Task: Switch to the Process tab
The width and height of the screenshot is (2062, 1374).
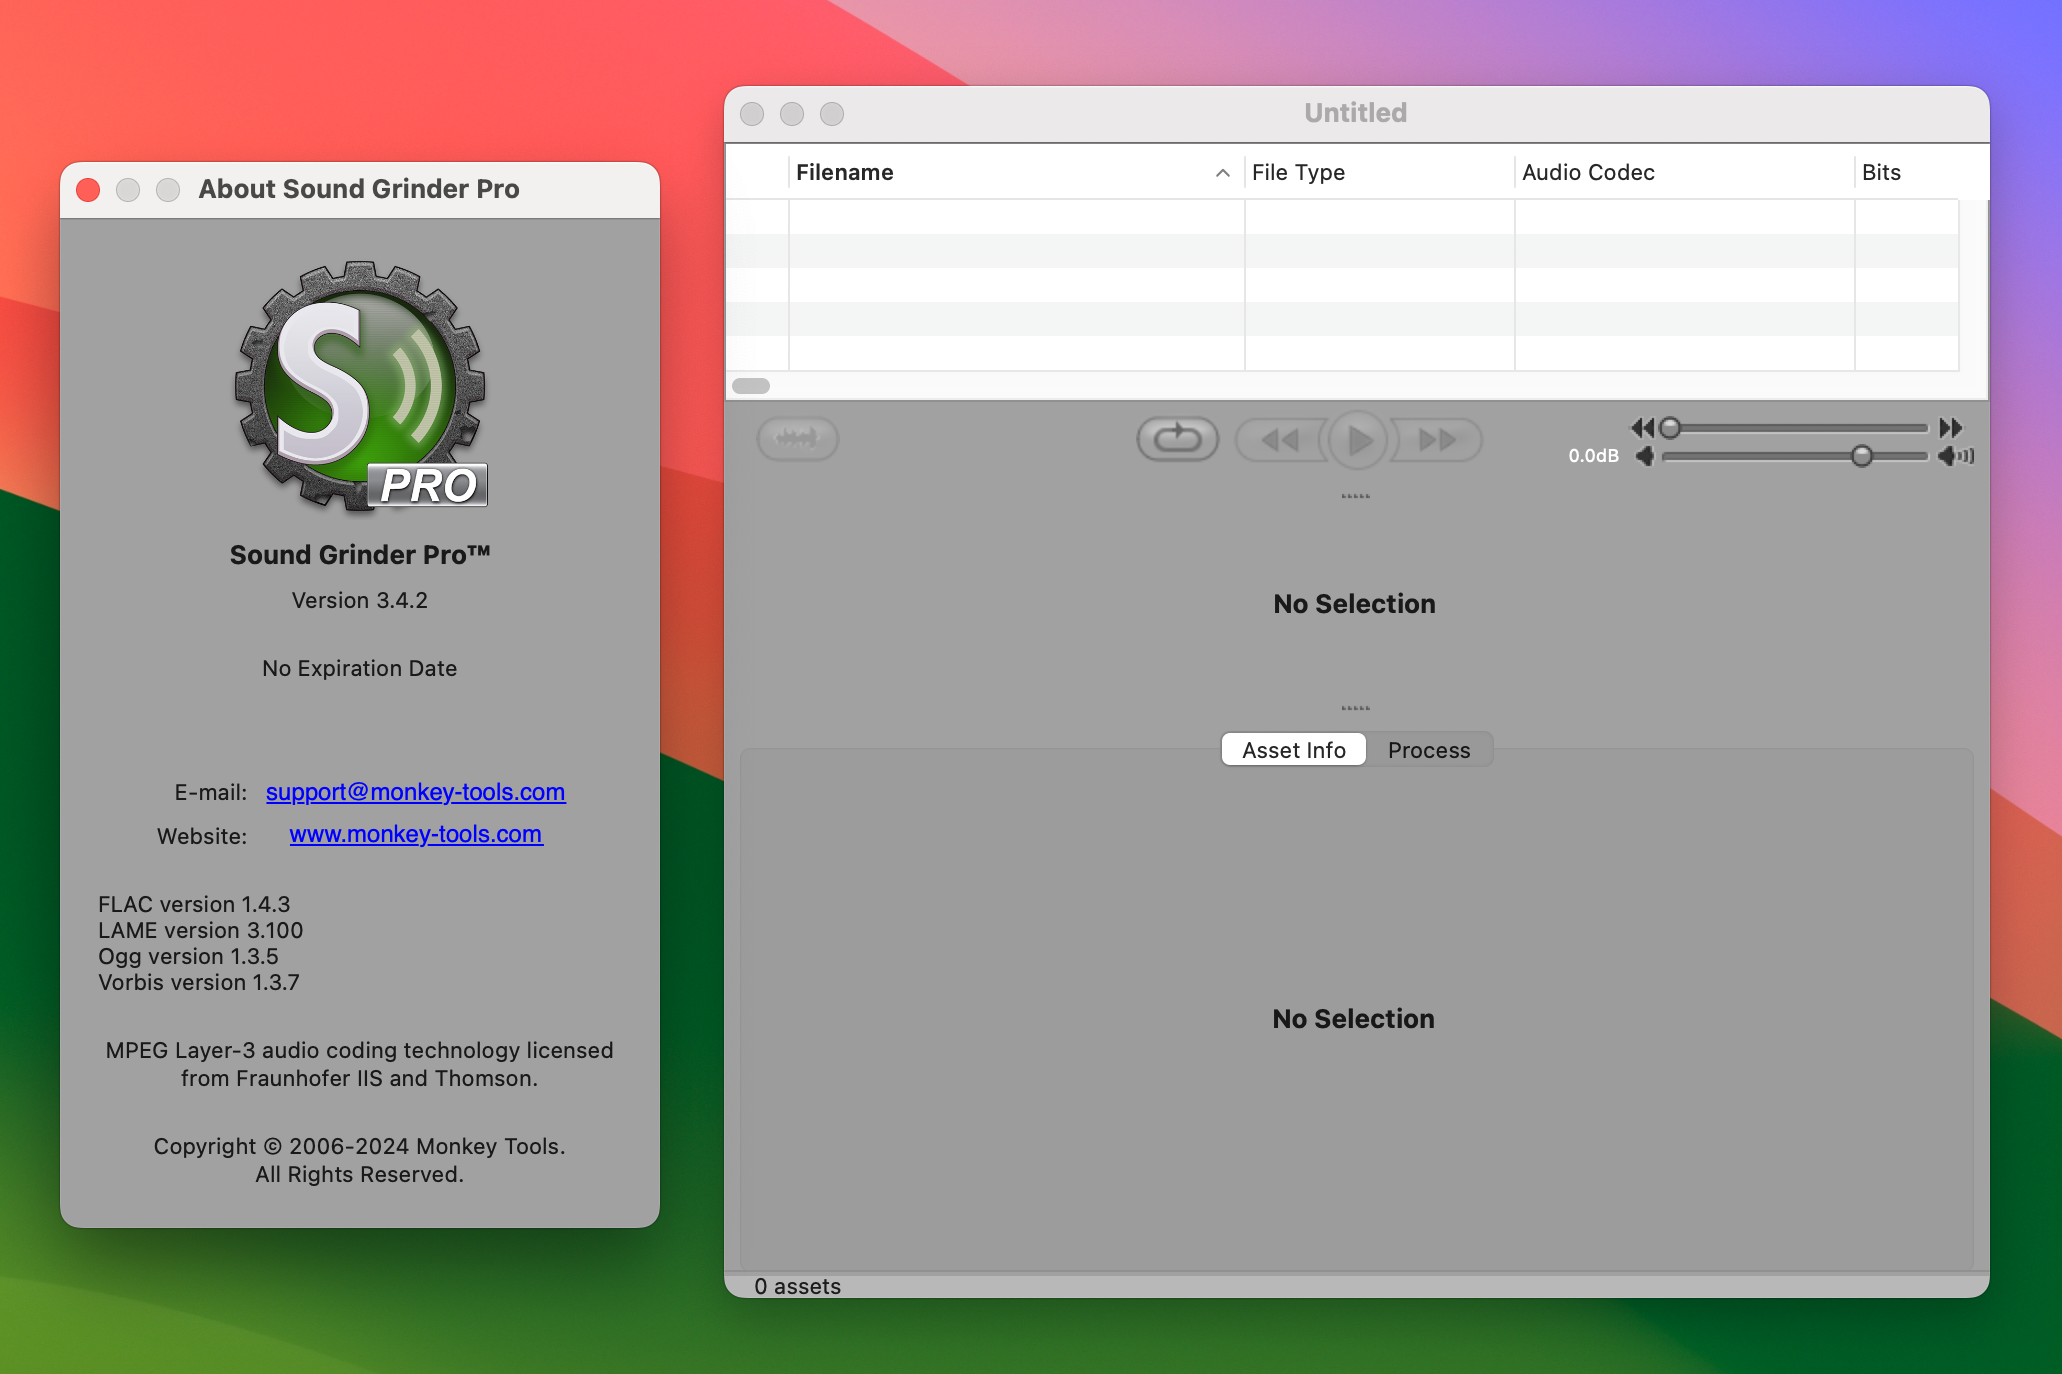Action: (x=1428, y=750)
